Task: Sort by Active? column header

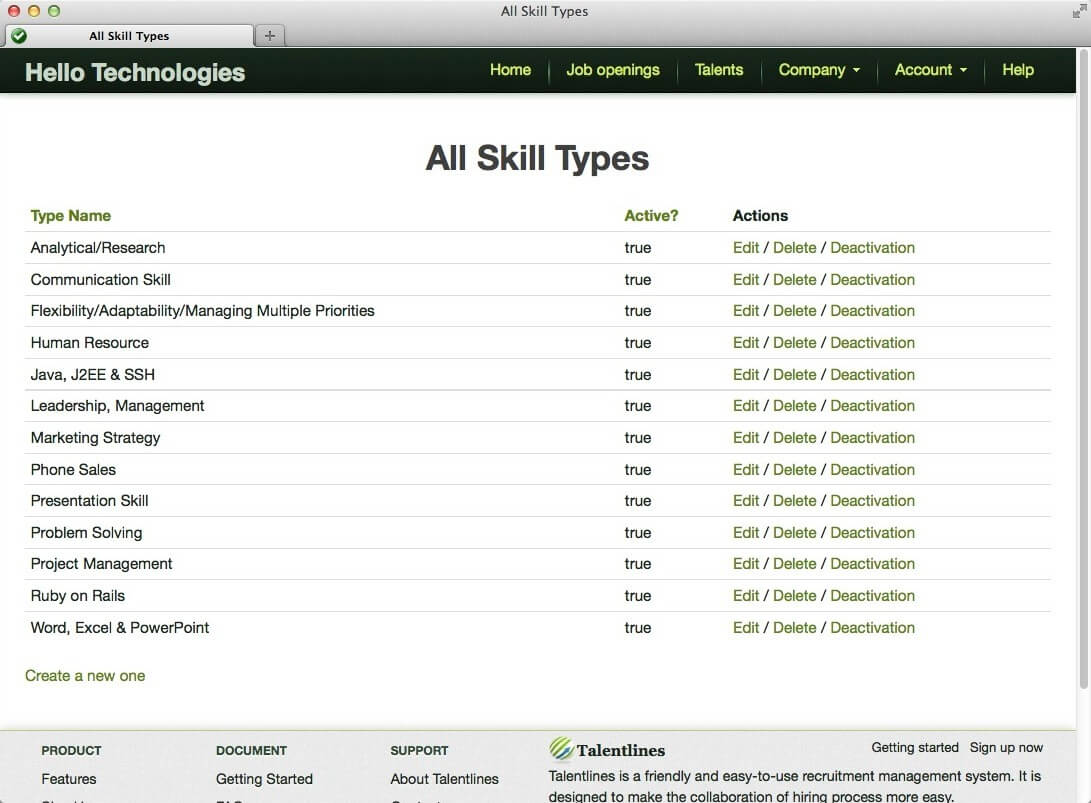Action: [651, 216]
